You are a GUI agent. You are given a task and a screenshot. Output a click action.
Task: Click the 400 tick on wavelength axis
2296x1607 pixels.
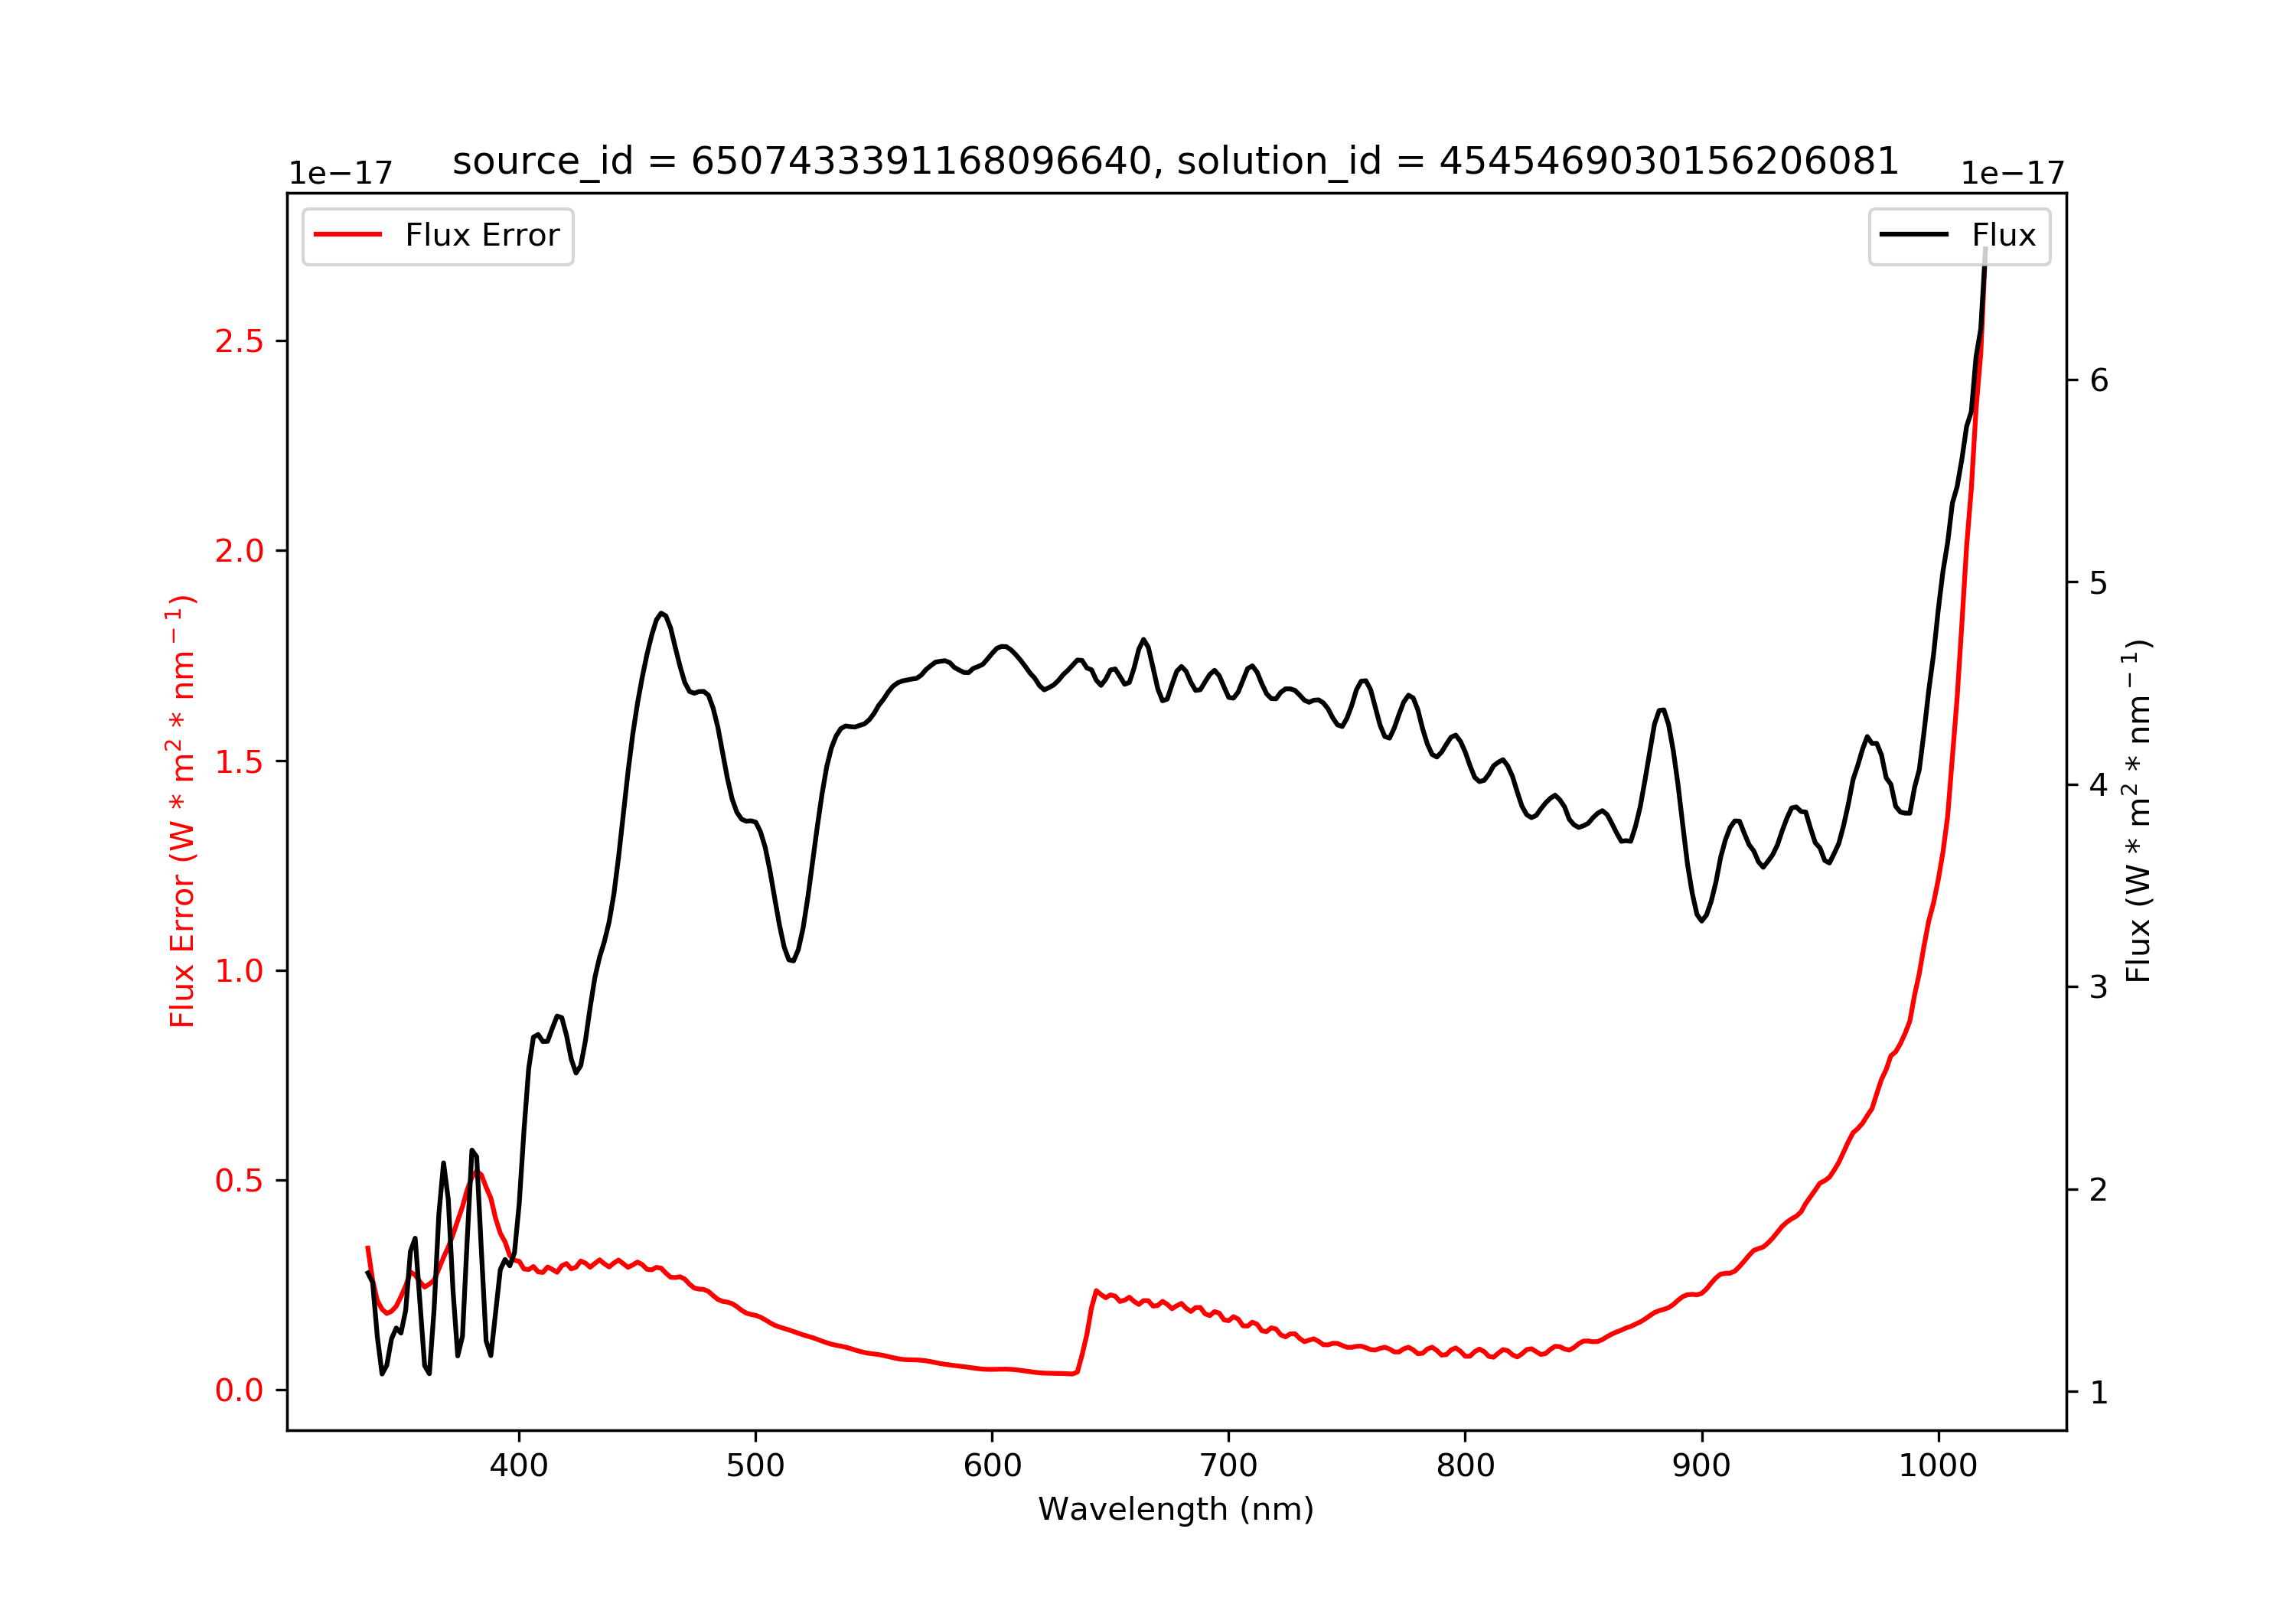pyautogui.click(x=518, y=1466)
